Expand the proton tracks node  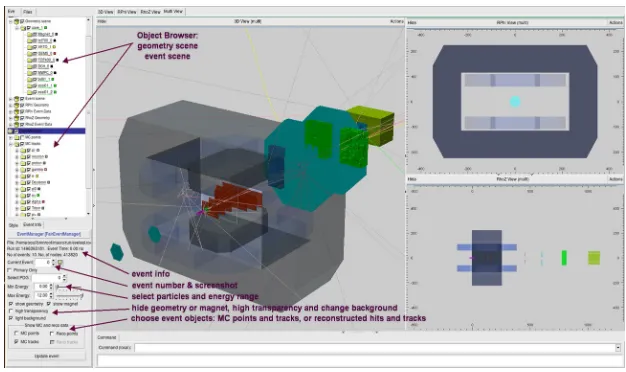[x=17, y=163]
